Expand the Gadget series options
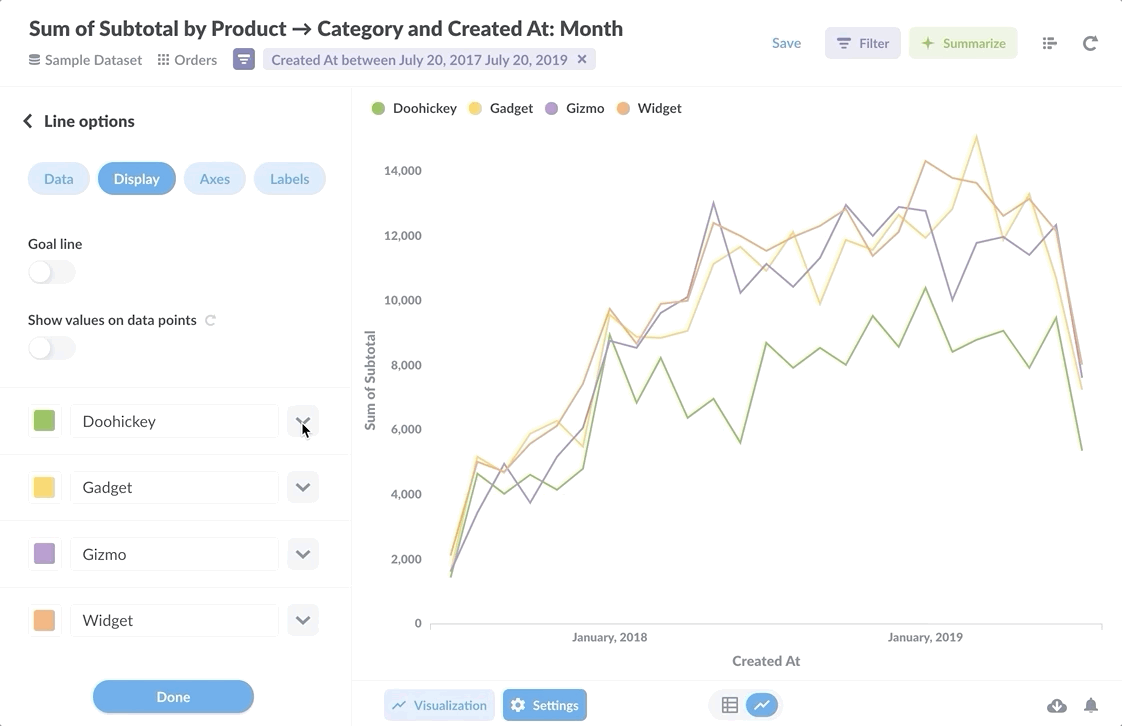The height and width of the screenshot is (726, 1122). coord(303,488)
